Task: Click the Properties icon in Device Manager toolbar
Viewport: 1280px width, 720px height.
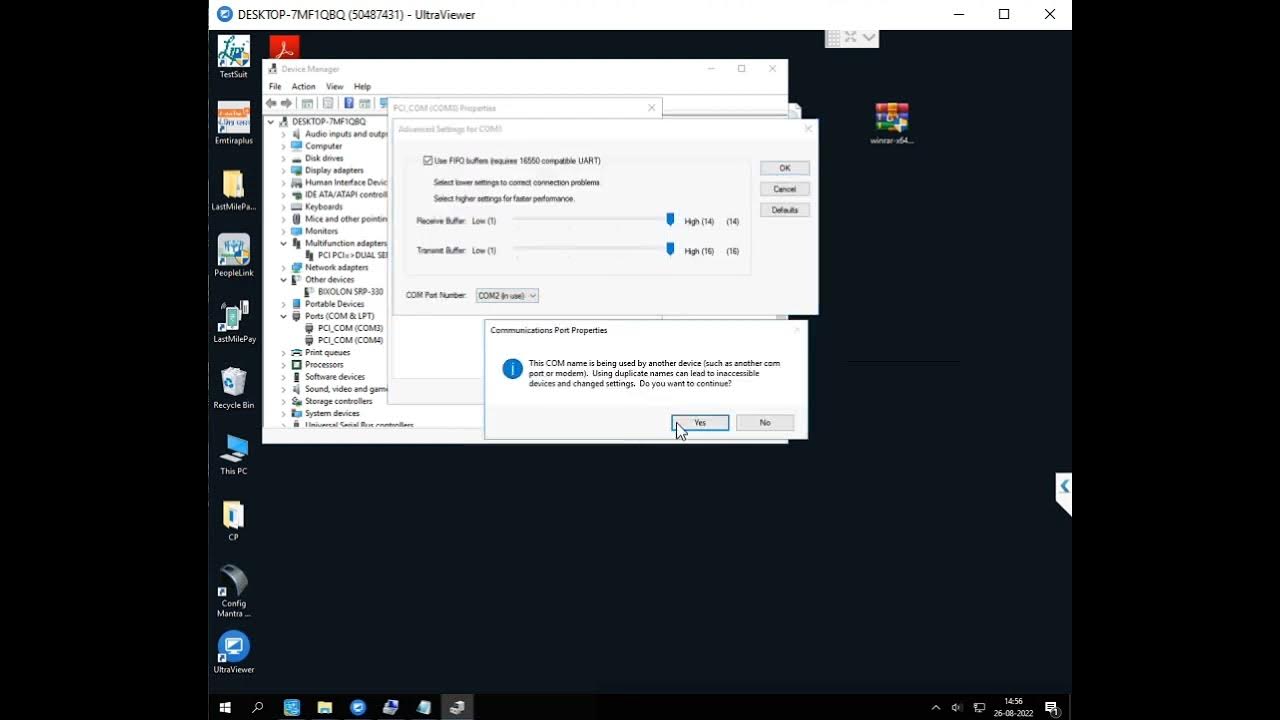Action: pyautogui.click(x=327, y=103)
